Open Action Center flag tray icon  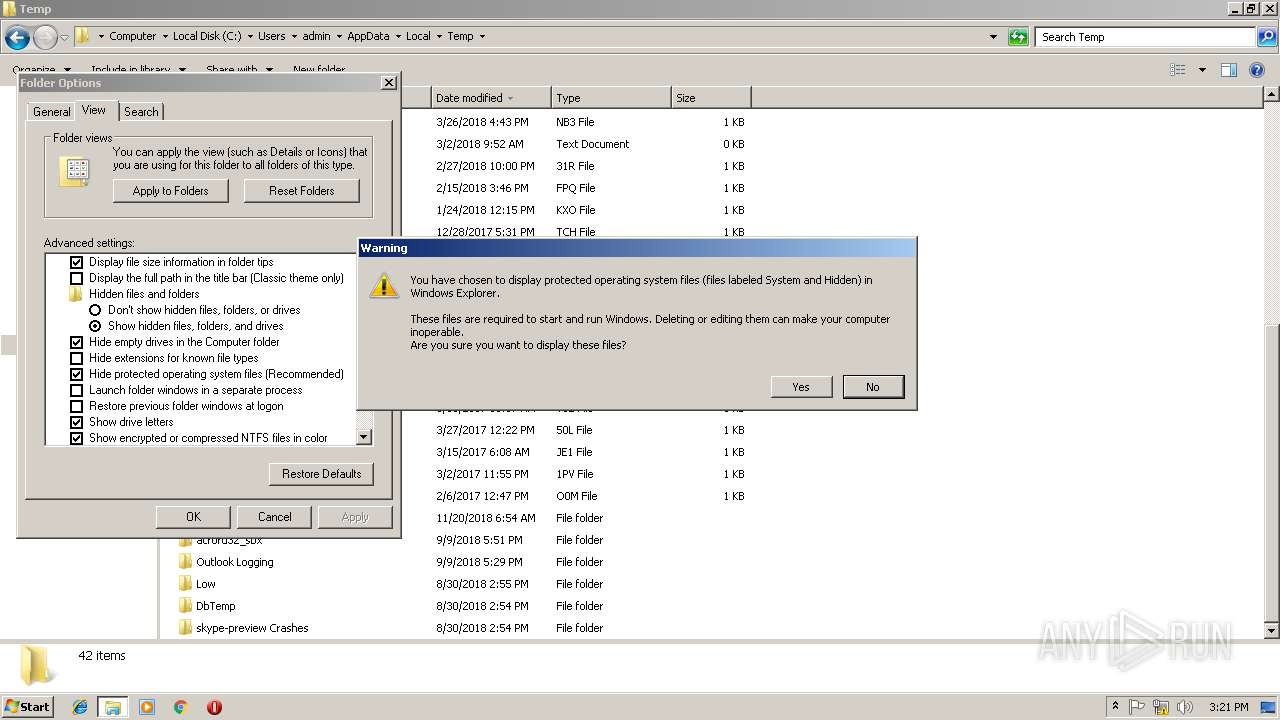click(x=1139, y=707)
